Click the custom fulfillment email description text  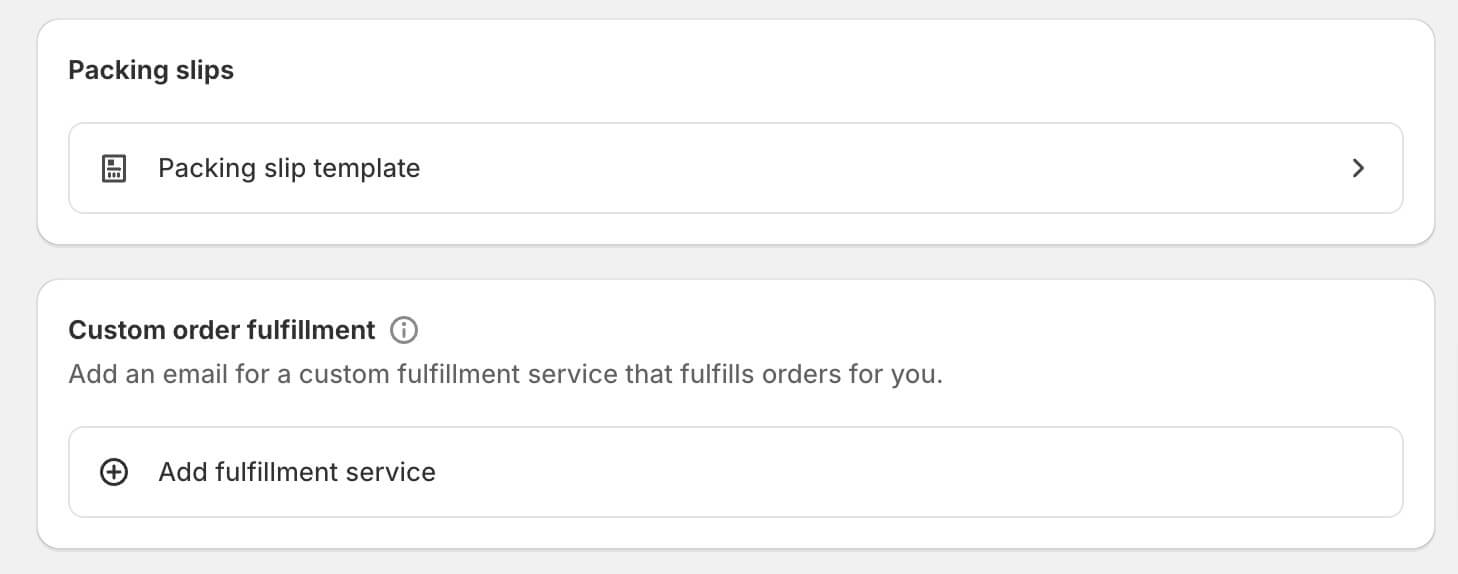click(x=505, y=376)
